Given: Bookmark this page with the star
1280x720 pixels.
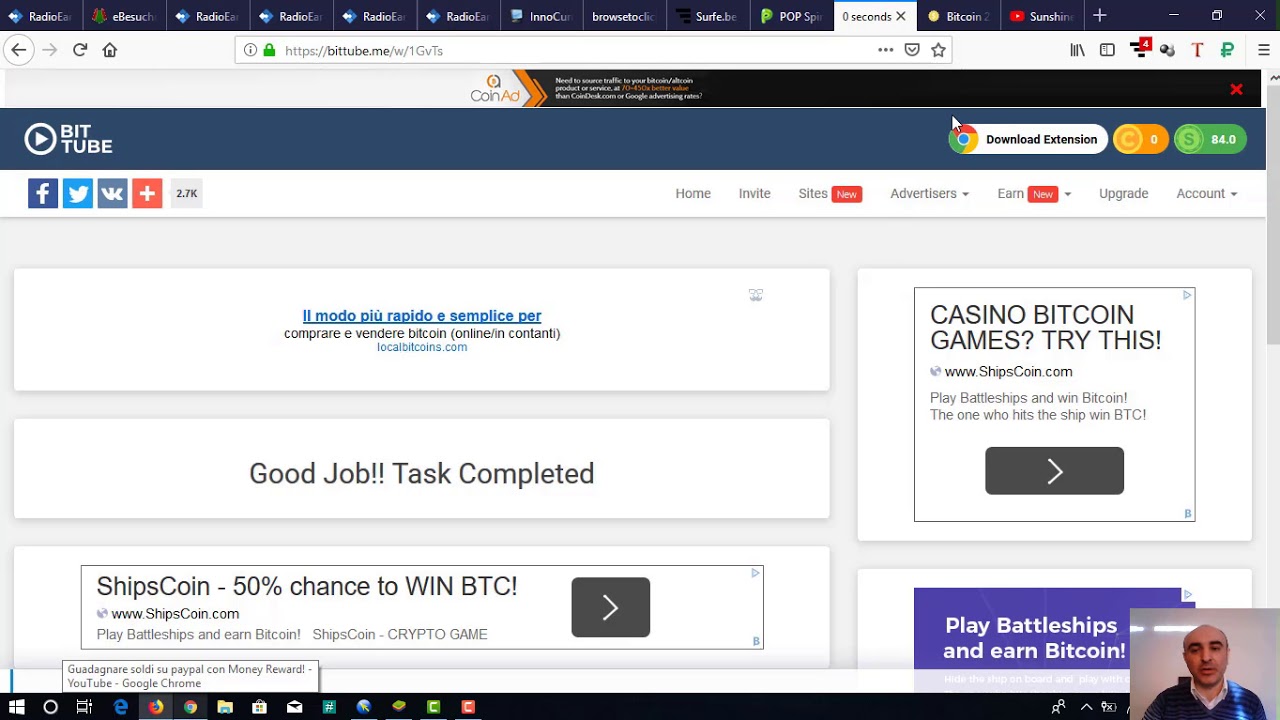Looking at the screenshot, I should pos(938,50).
